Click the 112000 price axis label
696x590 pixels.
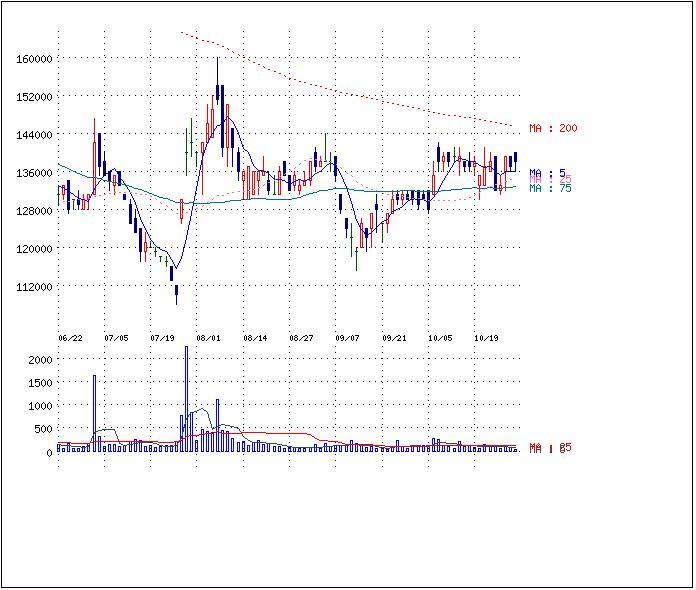click(x=34, y=287)
